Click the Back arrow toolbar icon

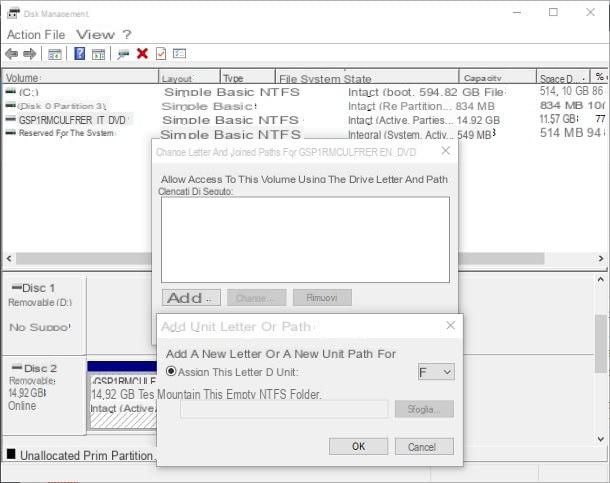click(x=12, y=53)
